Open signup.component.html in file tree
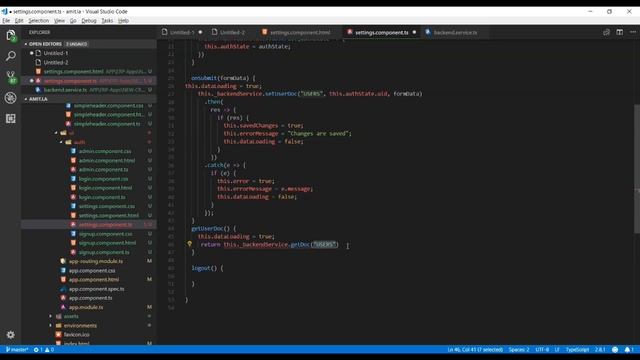The height and width of the screenshot is (360, 640). pyautogui.click(x=107, y=243)
